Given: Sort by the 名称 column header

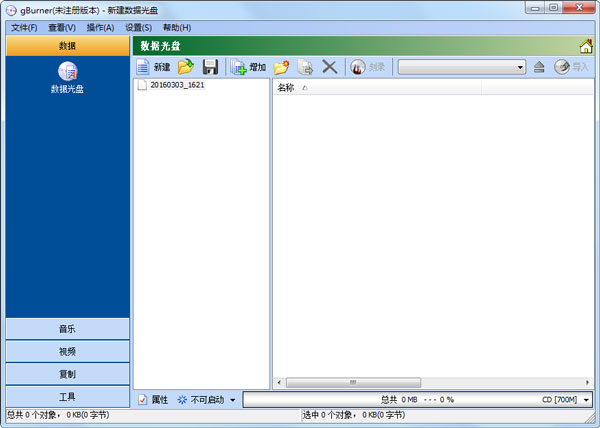Looking at the screenshot, I should [x=377, y=88].
